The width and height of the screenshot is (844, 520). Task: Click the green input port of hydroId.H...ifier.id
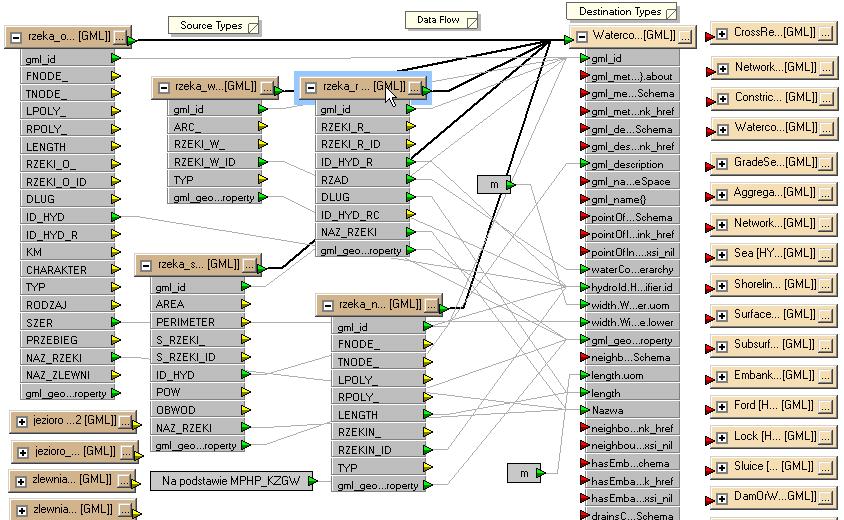coord(585,287)
